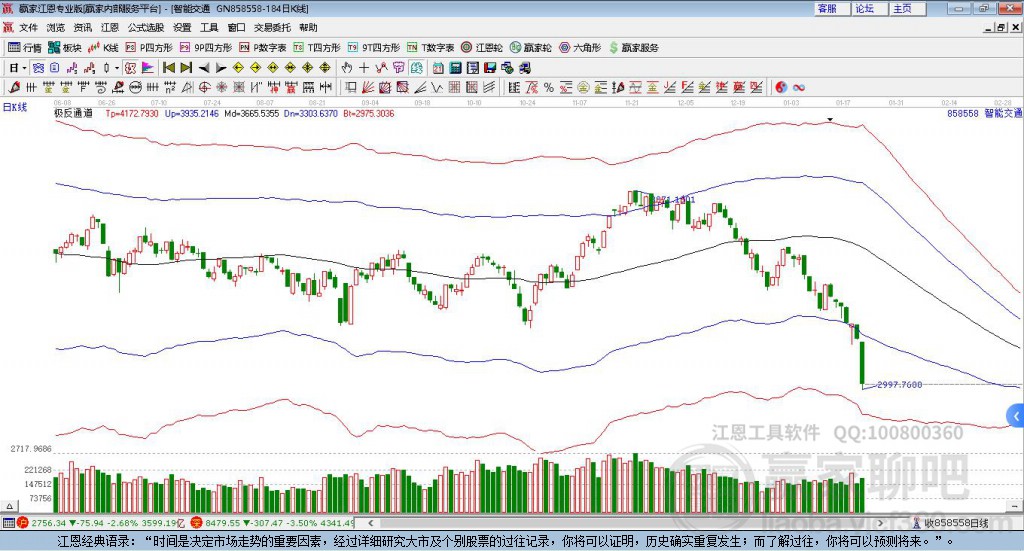Open the 江恩 menu

(x=110, y=27)
